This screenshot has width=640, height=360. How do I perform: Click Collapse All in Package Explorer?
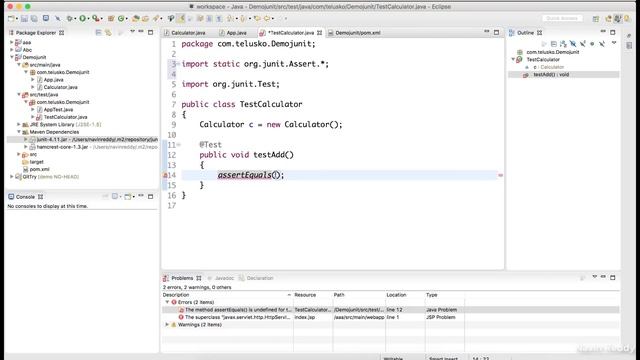click(x=98, y=32)
